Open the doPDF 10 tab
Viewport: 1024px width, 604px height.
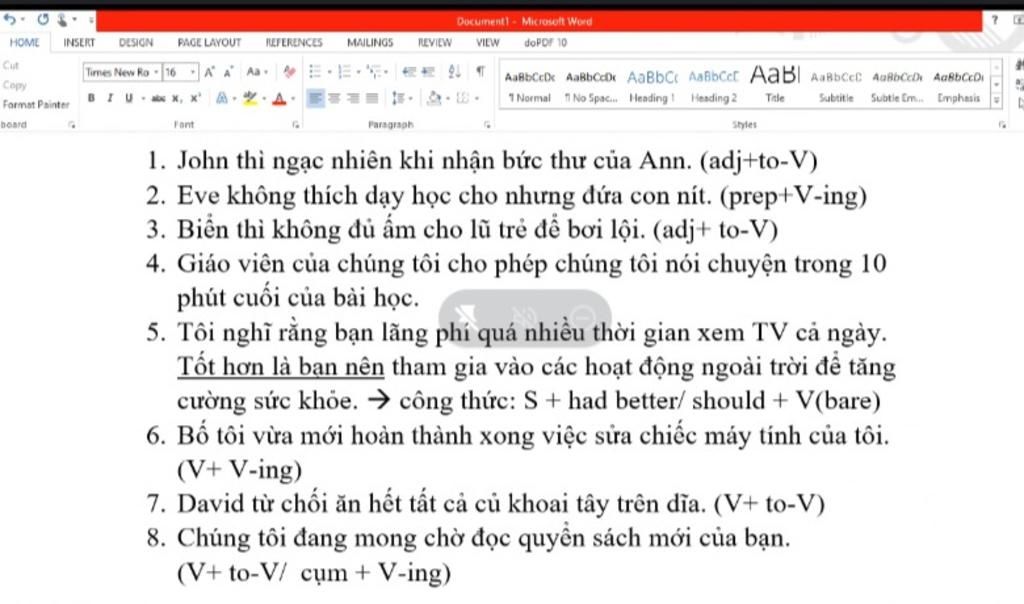tap(545, 42)
